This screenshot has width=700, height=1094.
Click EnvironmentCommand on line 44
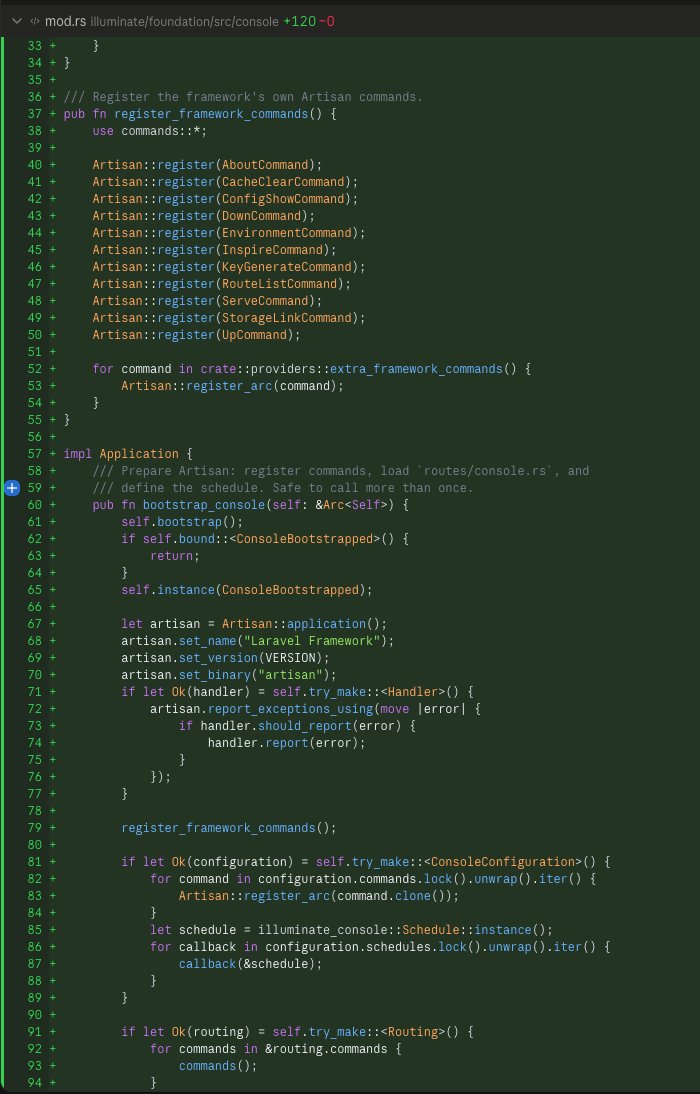tap(286, 232)
